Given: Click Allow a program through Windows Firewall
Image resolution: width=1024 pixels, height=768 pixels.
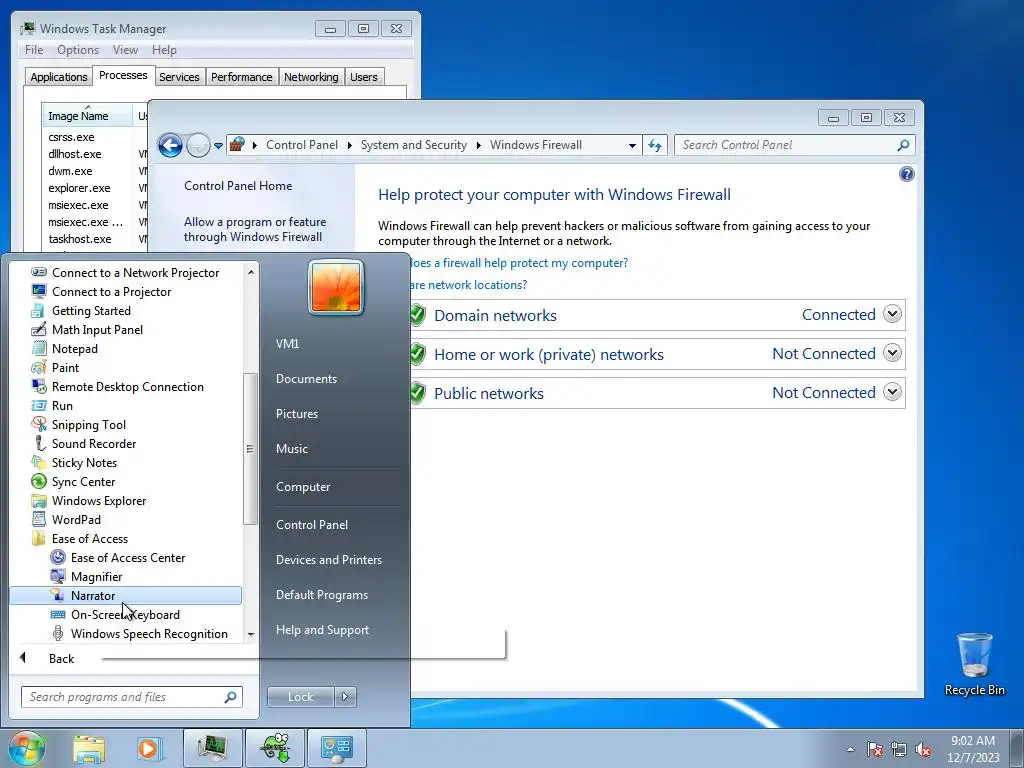Looking at the screenshot, I should tap(255, 229).
